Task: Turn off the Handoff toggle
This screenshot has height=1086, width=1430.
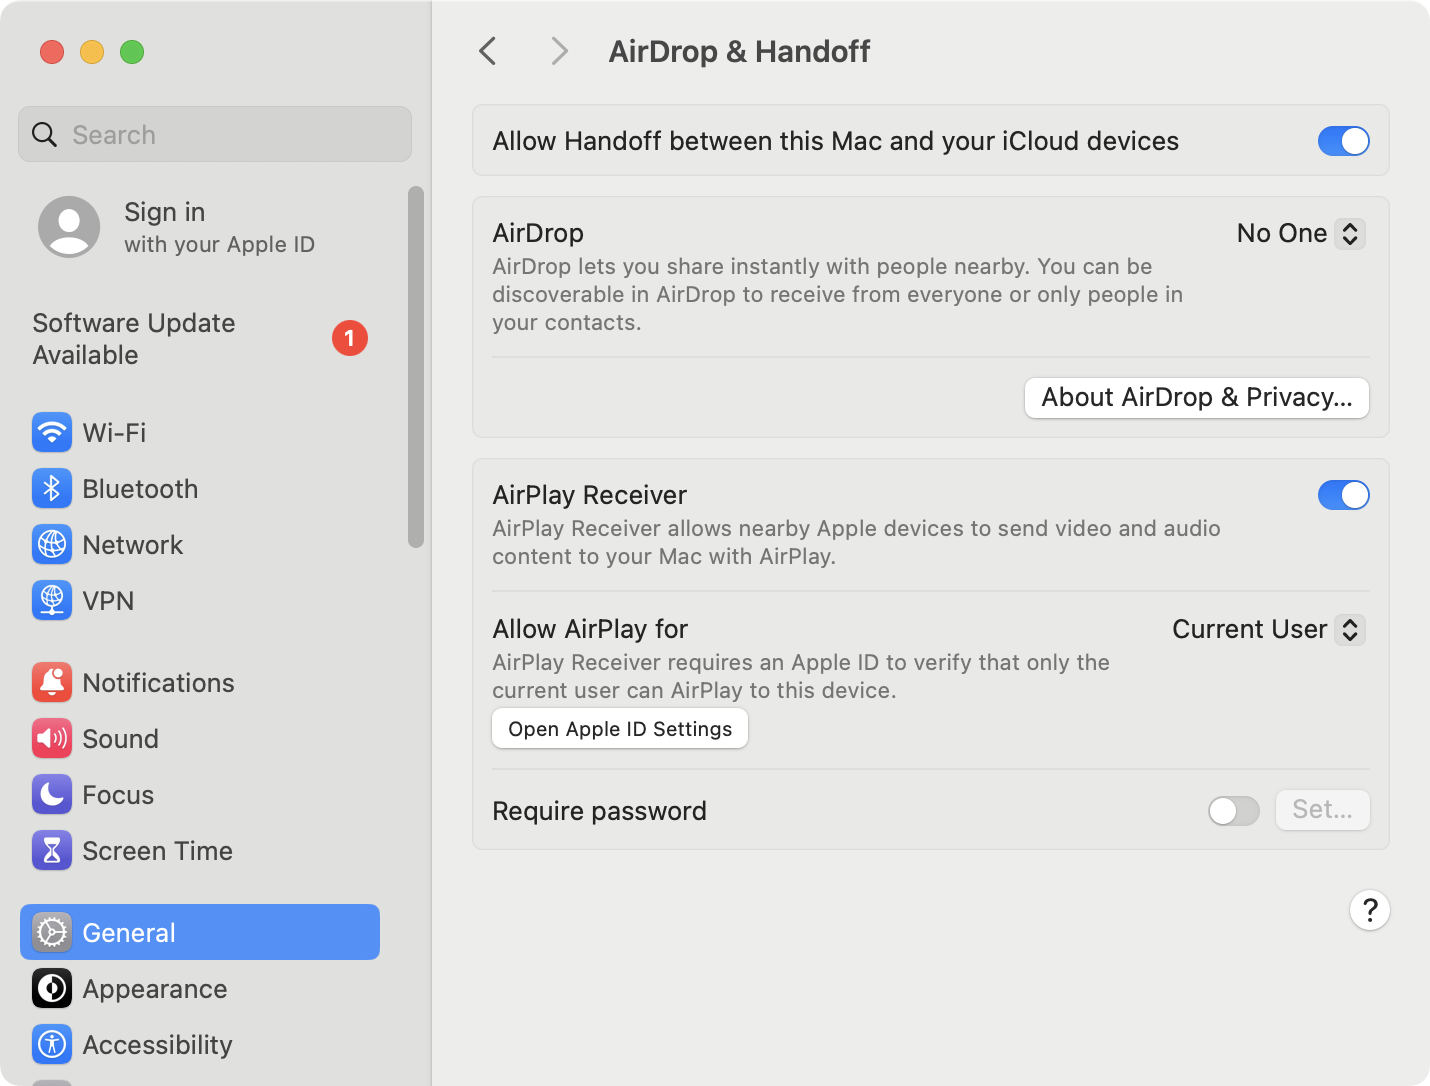Action: (x=1343, y=141)
